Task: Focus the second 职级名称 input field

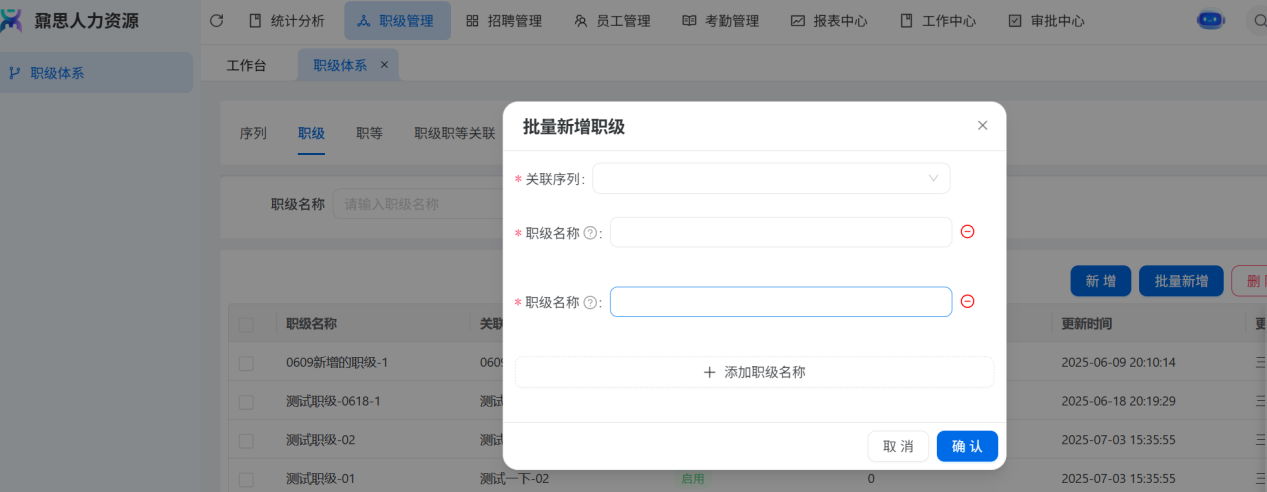Action: pos(780,302)
